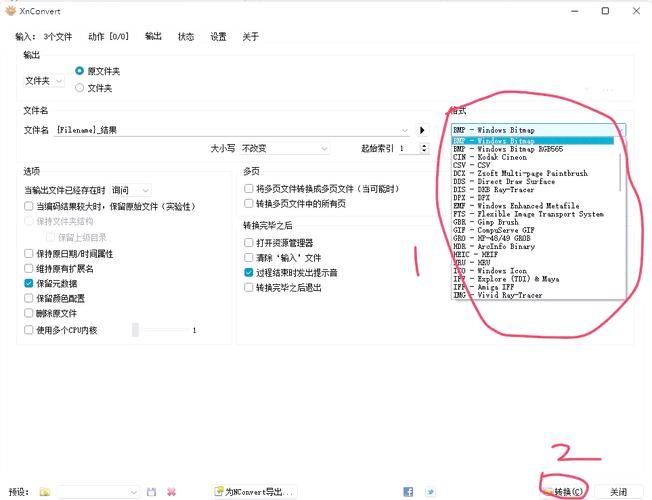Save current preset with floppy icon
The width and height of the screenshot is (652, 500).
[151, 492]
